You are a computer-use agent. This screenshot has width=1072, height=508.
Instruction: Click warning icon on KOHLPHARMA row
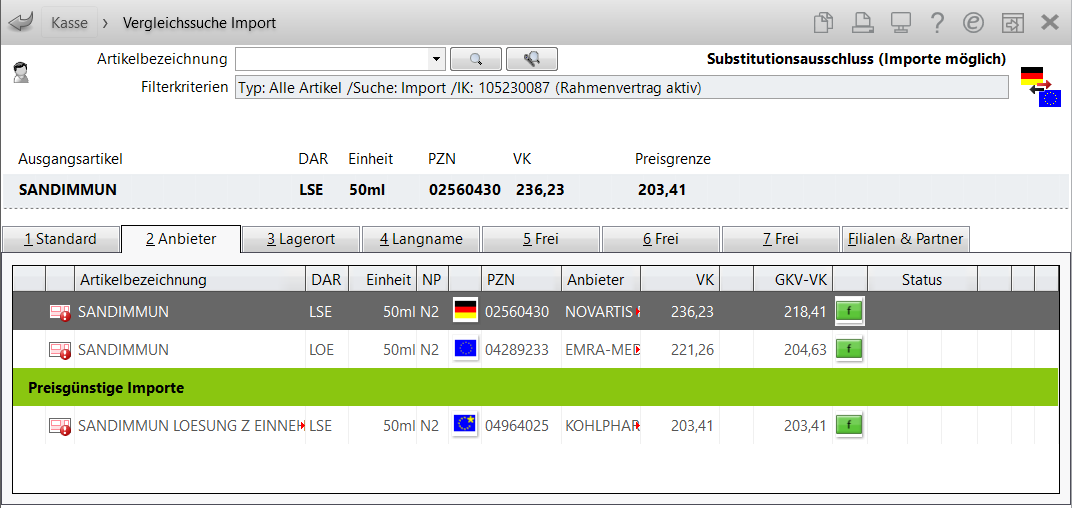[x=60, y=426]
